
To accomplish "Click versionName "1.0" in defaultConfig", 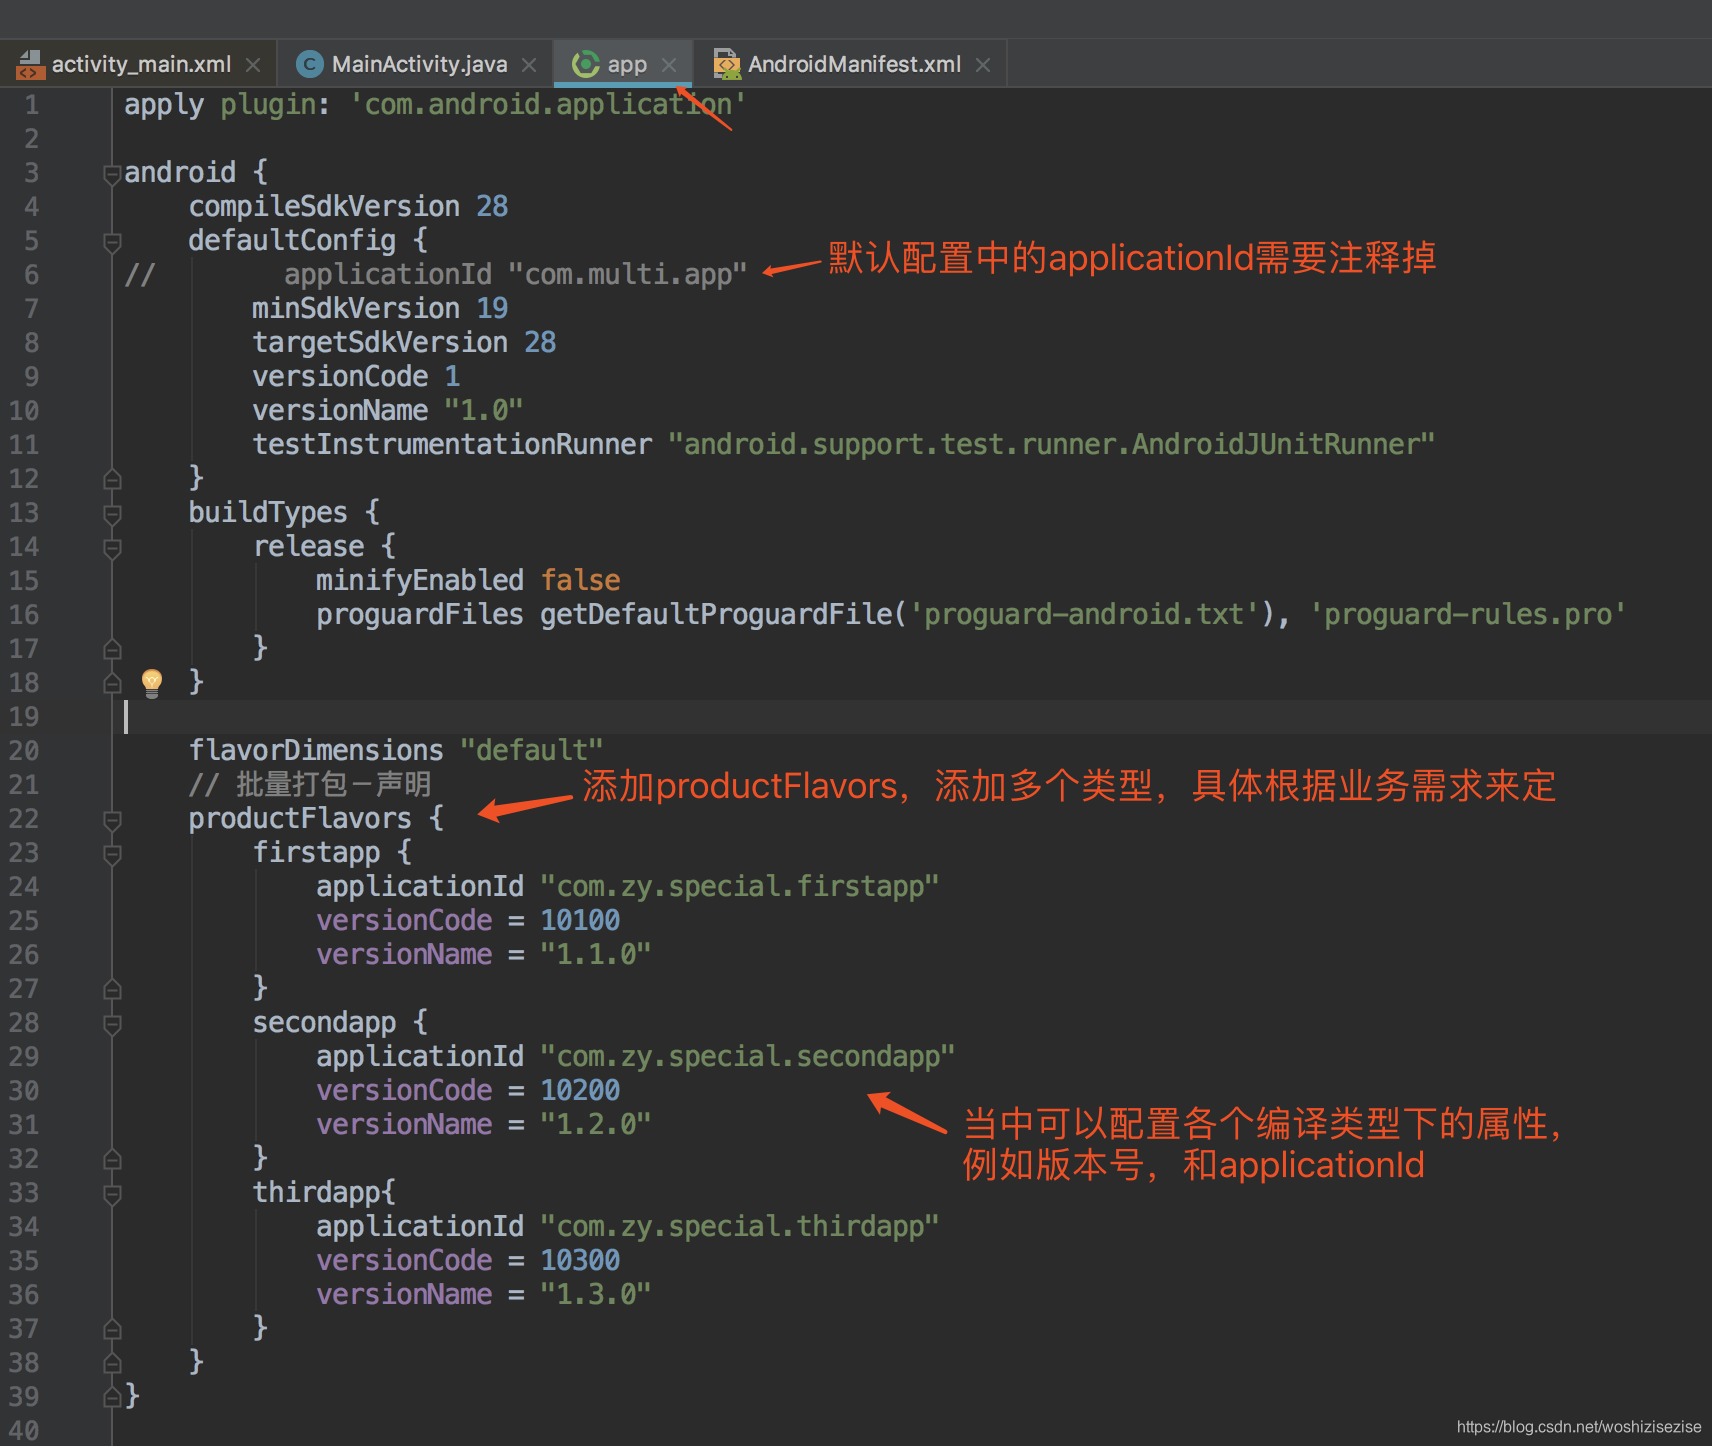I will point(388,410).
